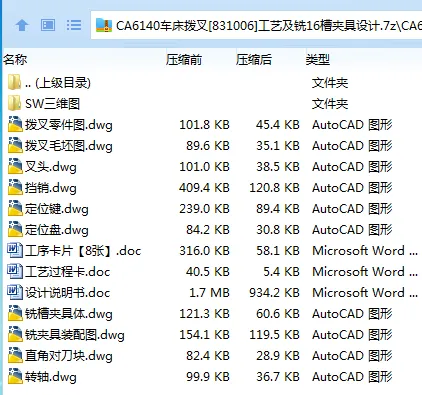
Task: Select file 叉头.dwg
Action: pyautogui.click(x=51, y=167)
